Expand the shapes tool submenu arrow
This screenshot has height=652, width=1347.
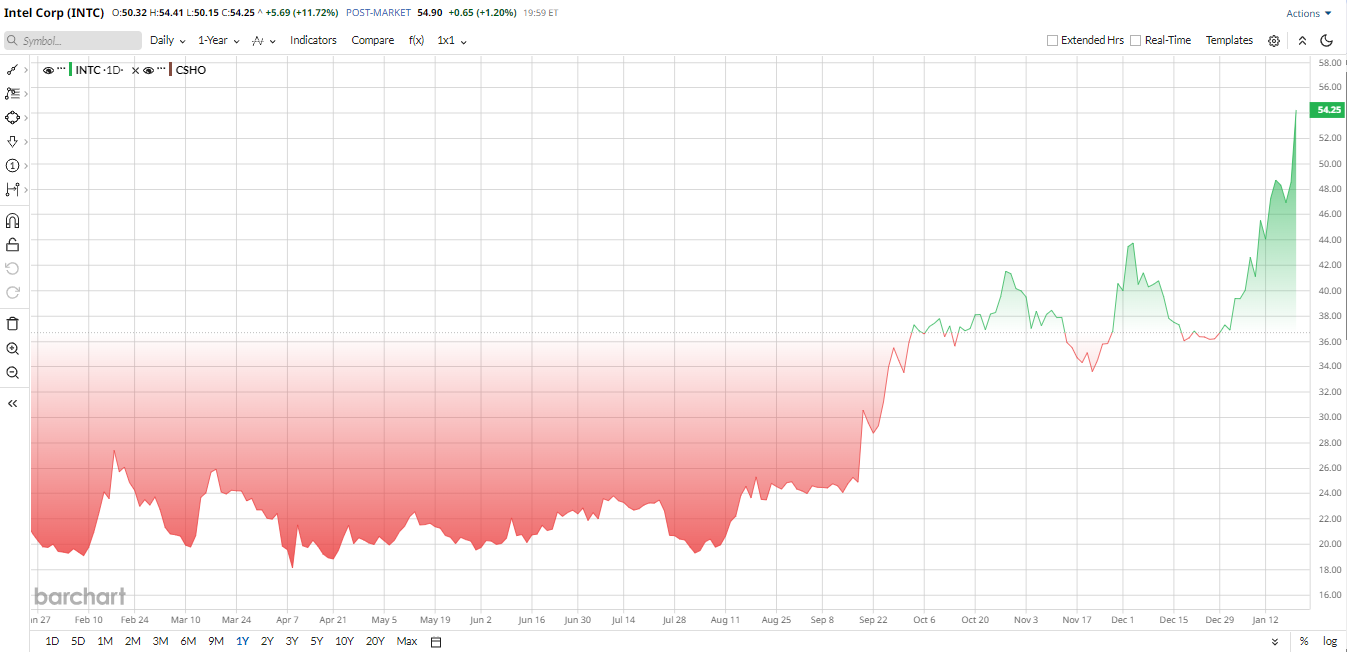coord(25,117)
